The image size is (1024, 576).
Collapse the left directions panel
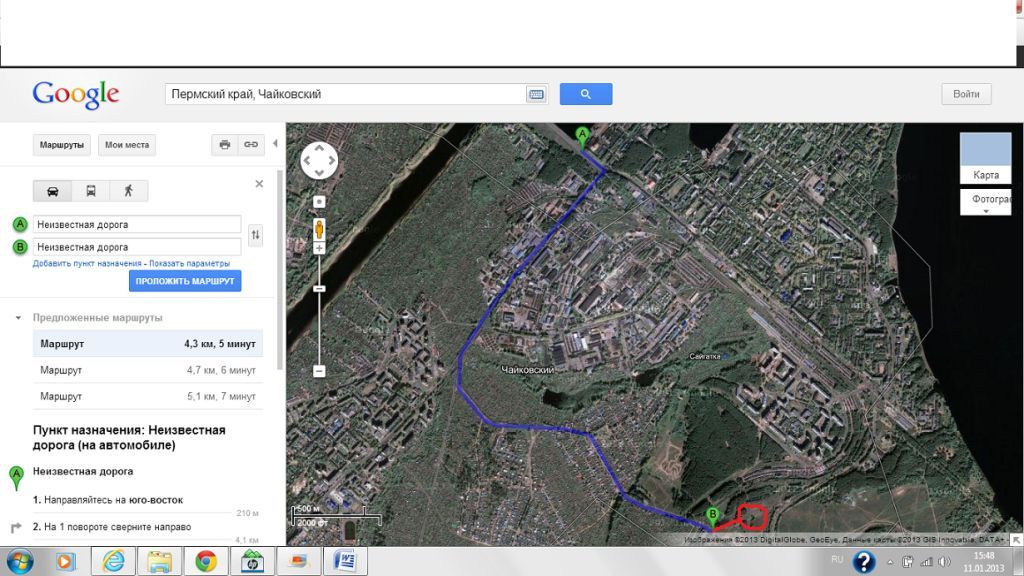point(275,144)
